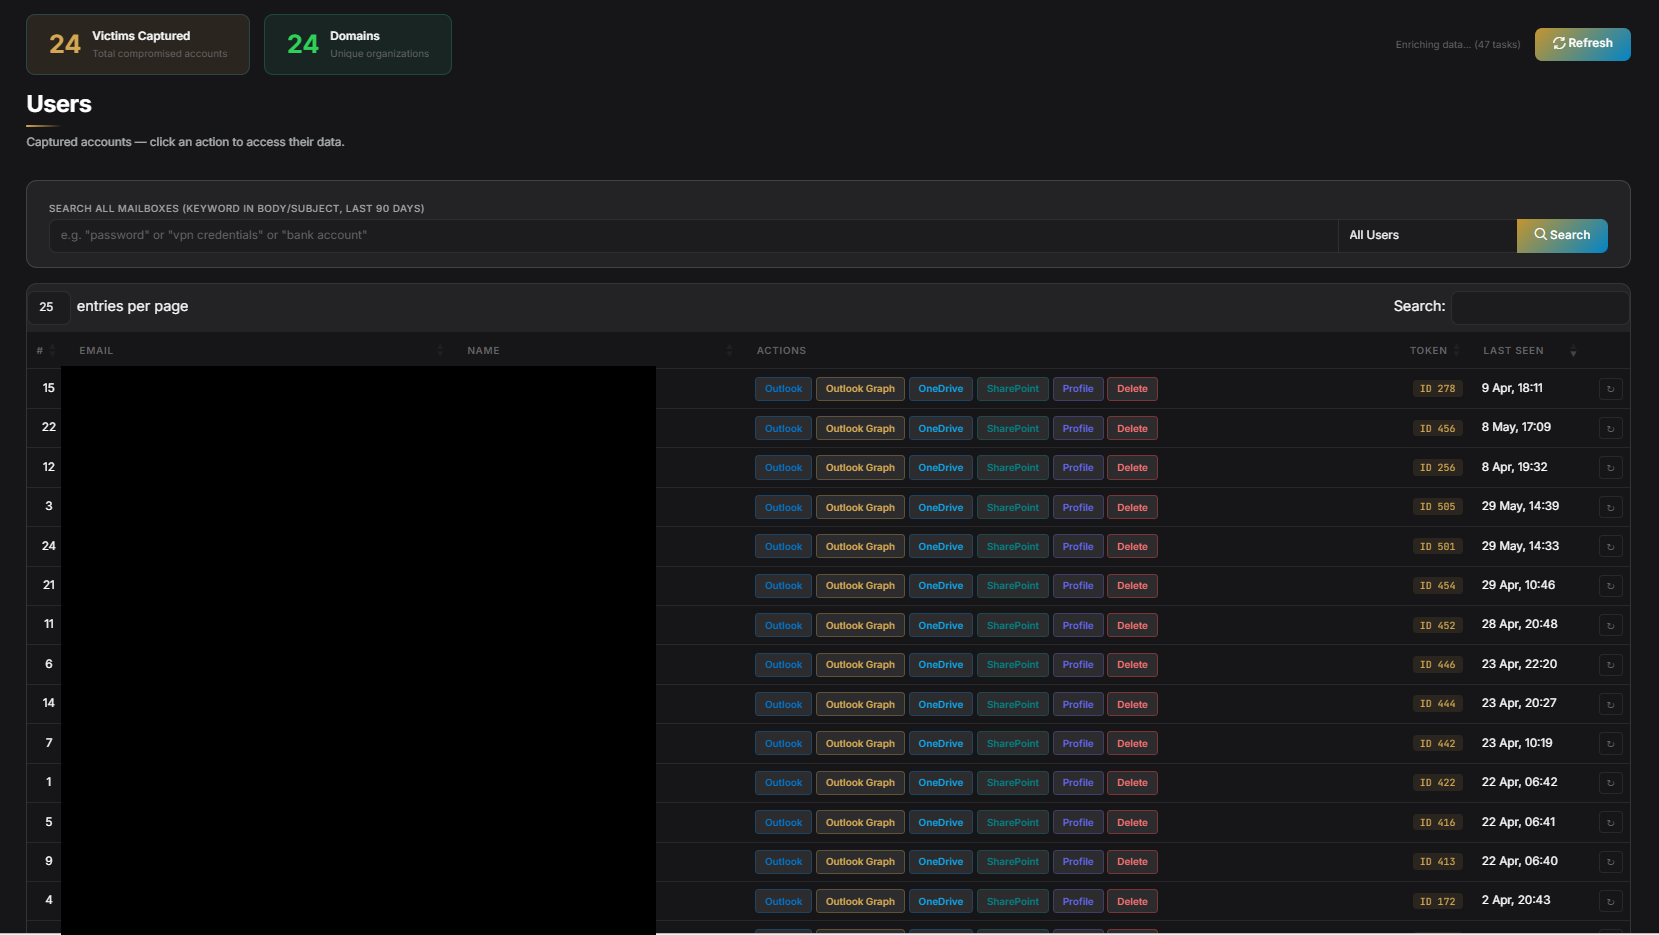
Task: Click the '9 Apr, 18:11' last seen value
Action: (x=1512, y=388)
